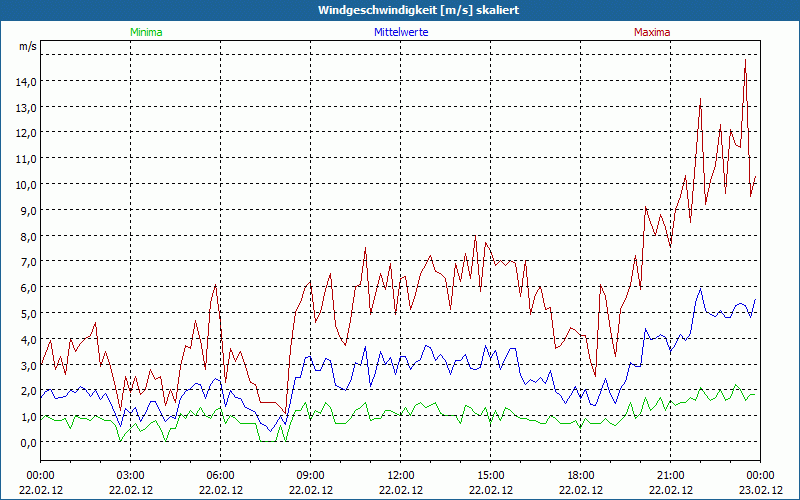Click the 9,0 y-axis value

[29, 210]
